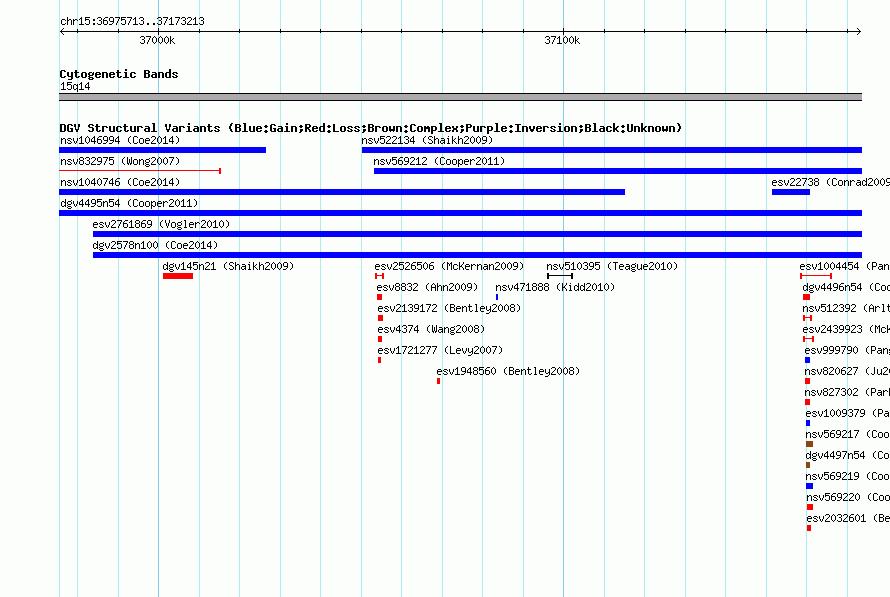Viewport: 890px width, 597px height.
Task: Select the nsv569220 red loss marker
Action: tap(810, 507)
